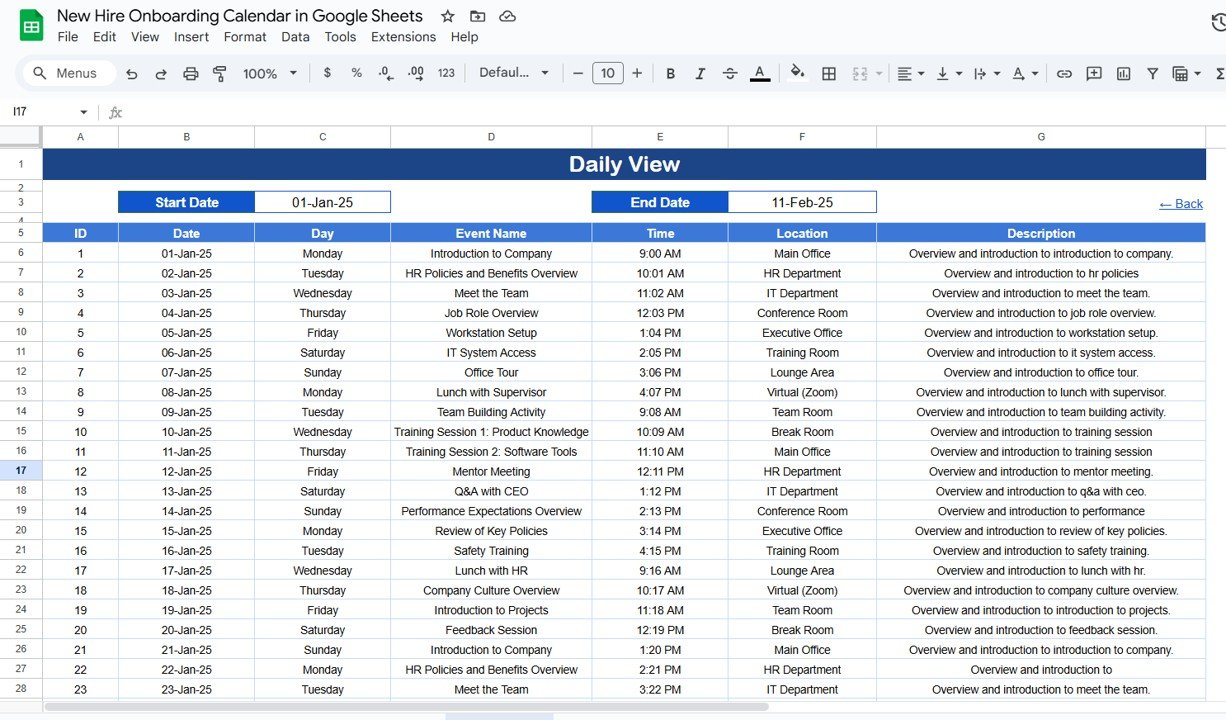Open the move to folder icon
This screenshot has height=720, width=1226.
tap(477, 16)
